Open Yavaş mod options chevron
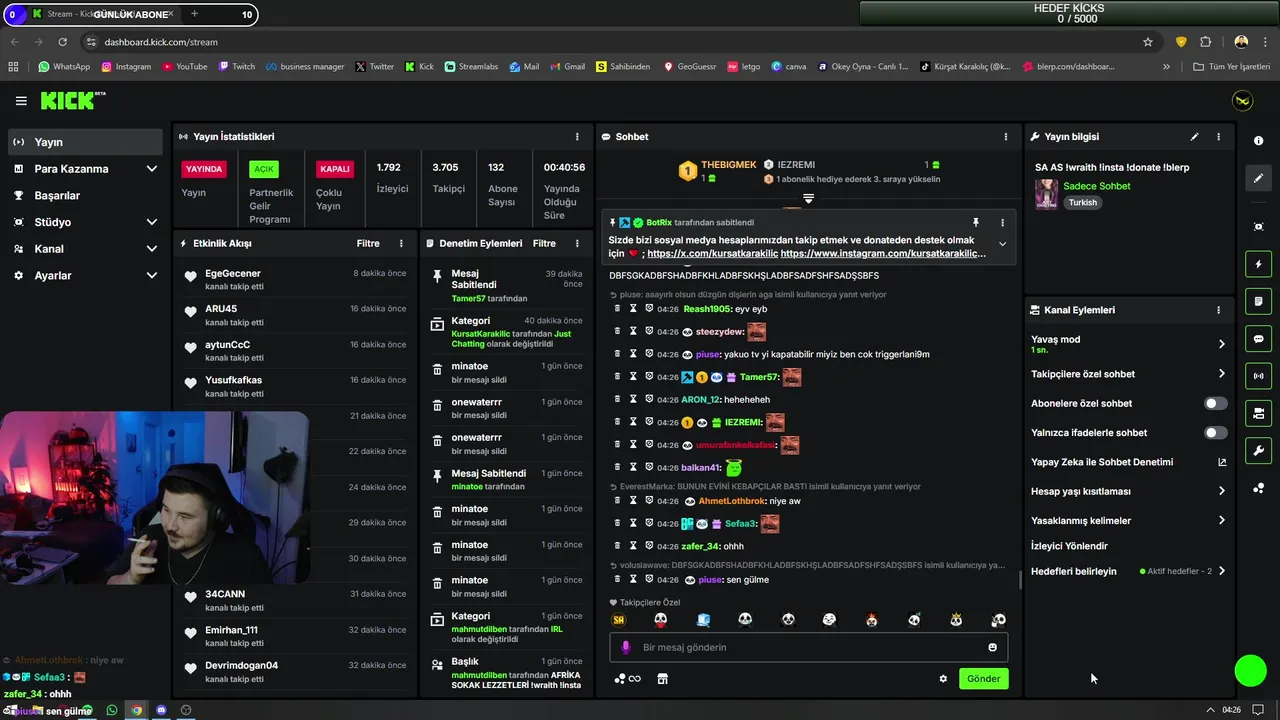Viewport: 1280px width, 720px height. tap(1221, 344)
